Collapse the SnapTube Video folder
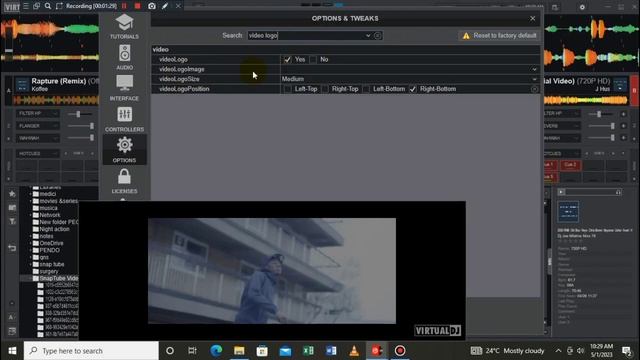Image resolution: width=640 pixels, height=360 pixels. [x=31, y=278]
